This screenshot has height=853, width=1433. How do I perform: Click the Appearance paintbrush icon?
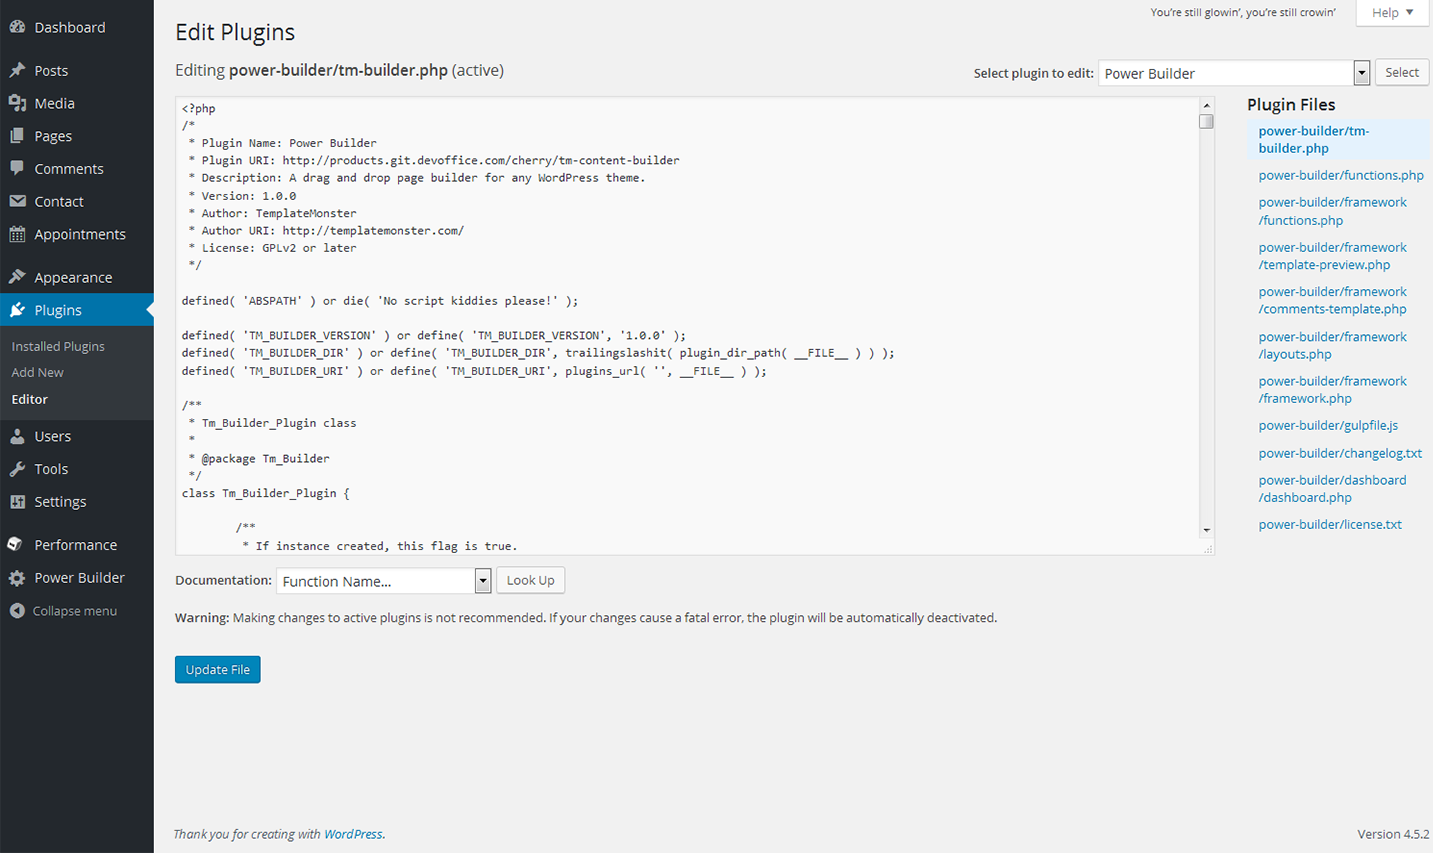click(17, 277)
